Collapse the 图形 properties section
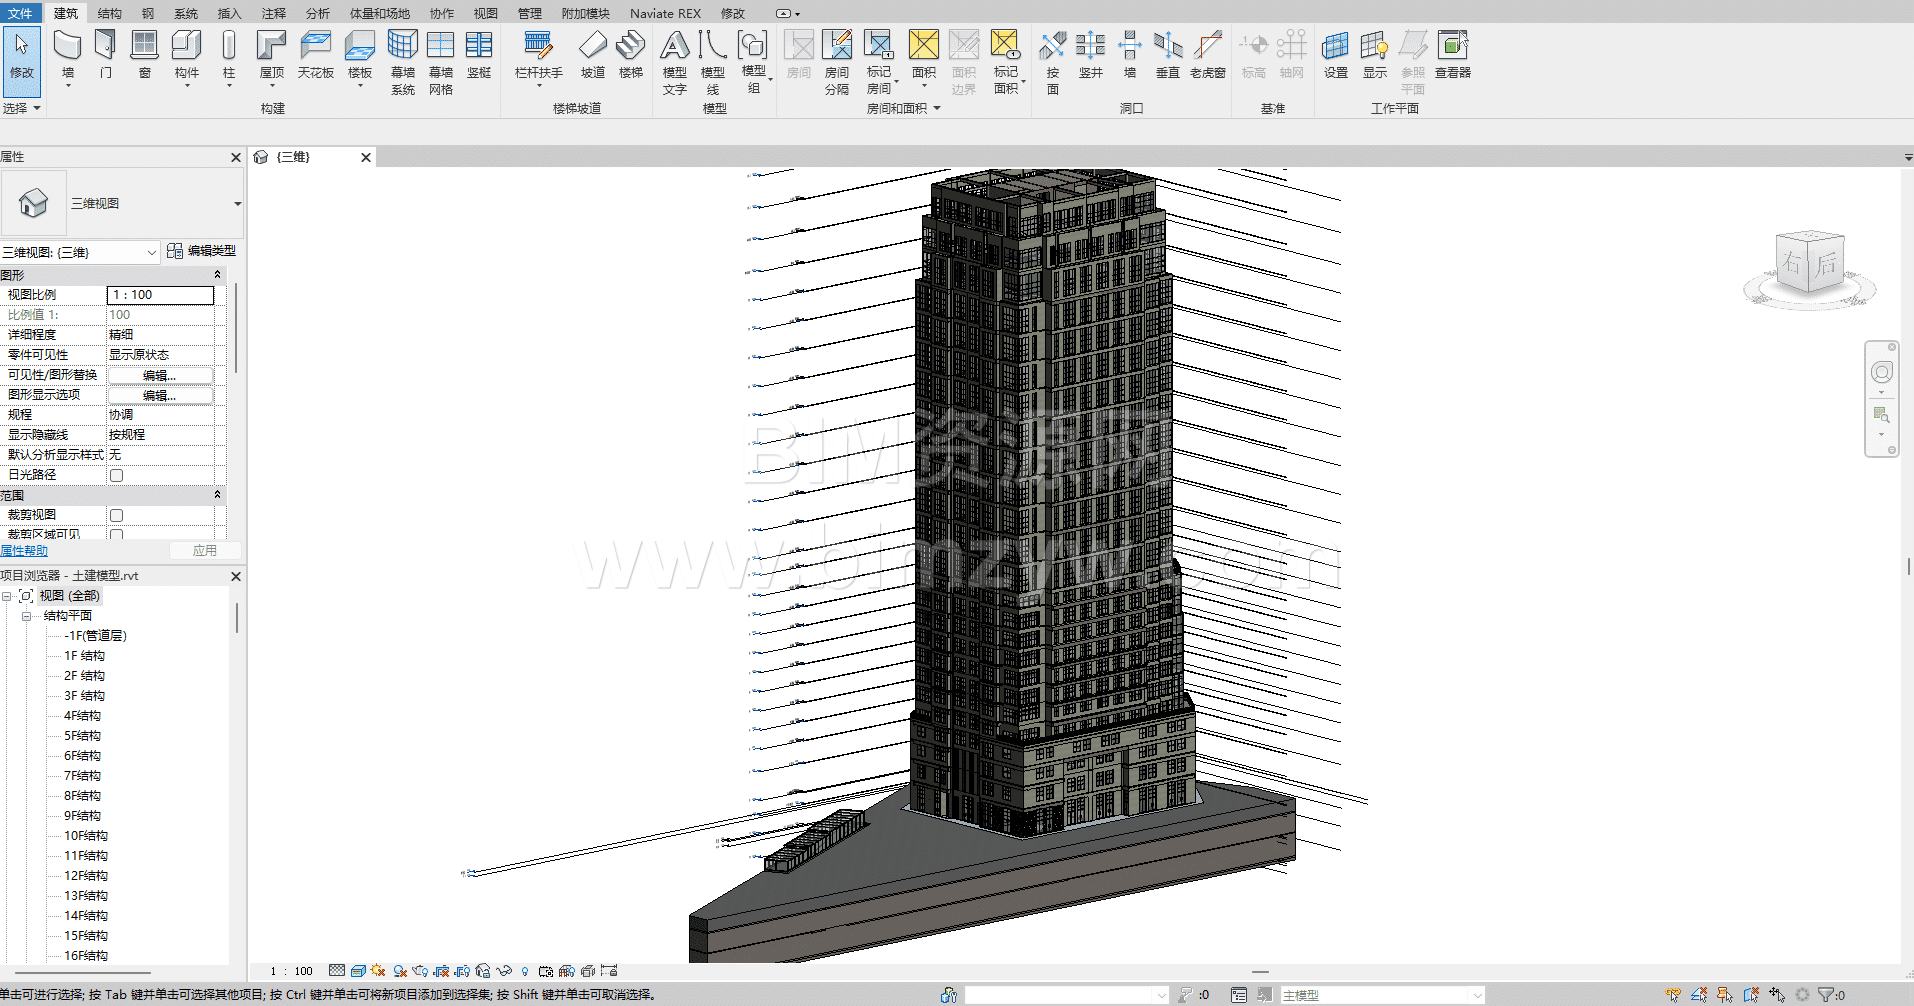 point(217,275)
